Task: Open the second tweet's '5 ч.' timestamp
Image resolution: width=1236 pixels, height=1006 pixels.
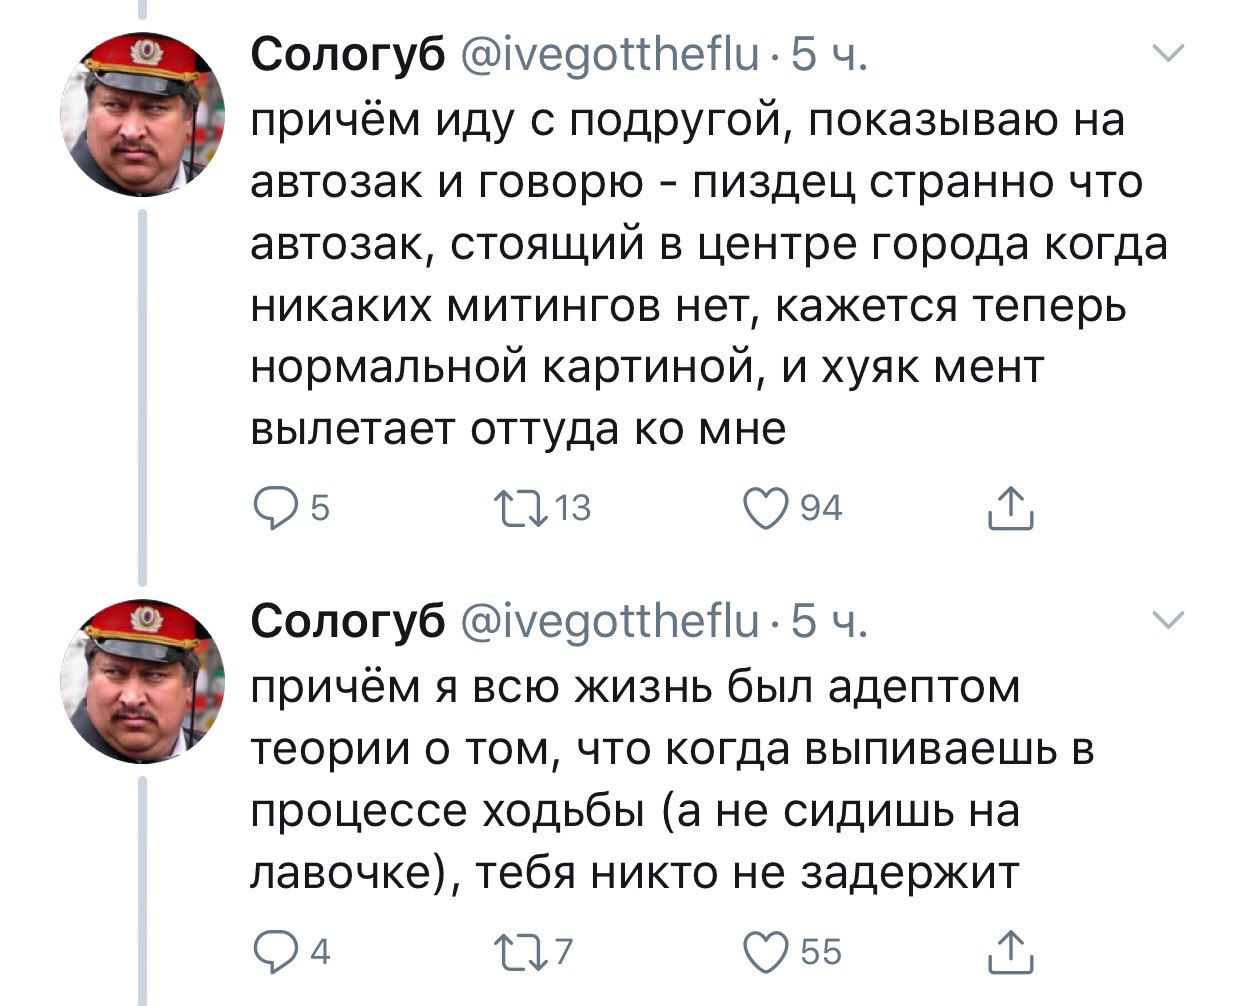Action: click(x=829, y=622)
